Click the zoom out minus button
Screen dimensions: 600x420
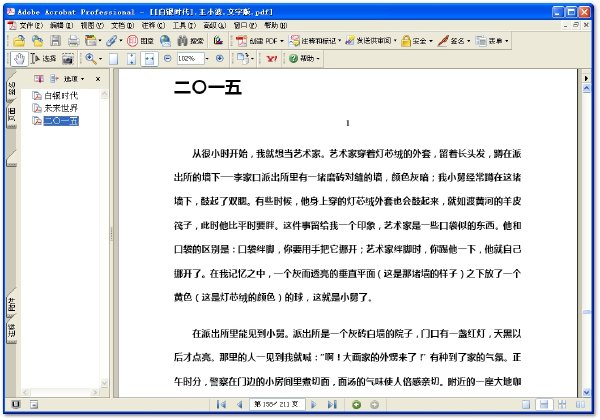[167, 59]
